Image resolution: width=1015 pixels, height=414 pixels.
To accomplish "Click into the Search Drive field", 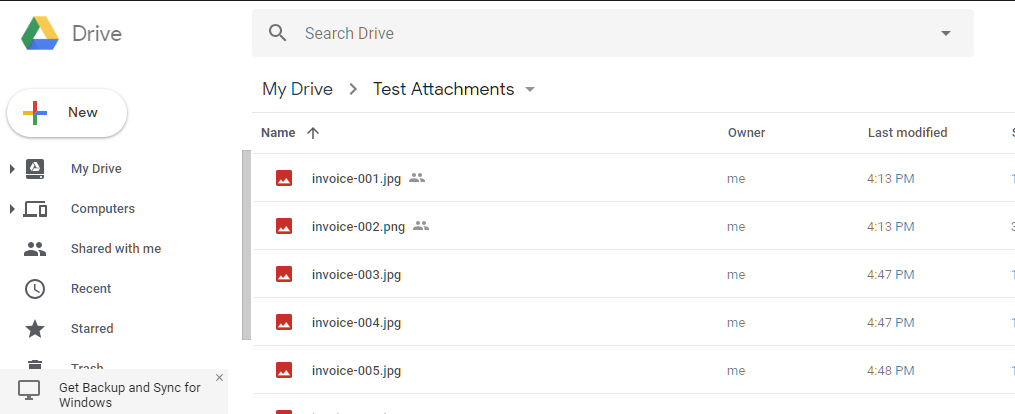I will click(x=600, y=33).
